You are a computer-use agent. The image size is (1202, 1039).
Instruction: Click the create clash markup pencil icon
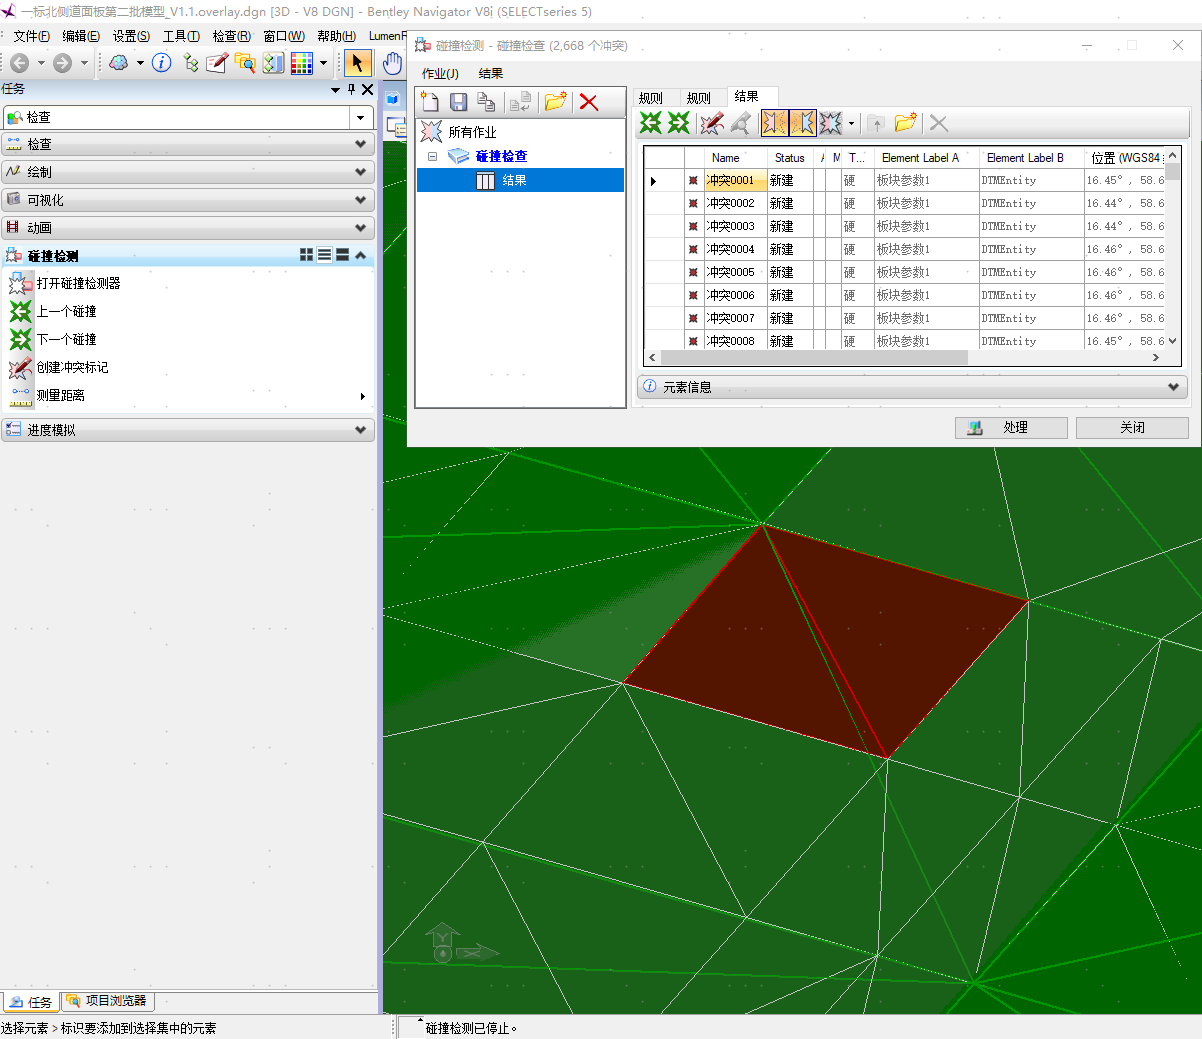[x=712, y=123]
